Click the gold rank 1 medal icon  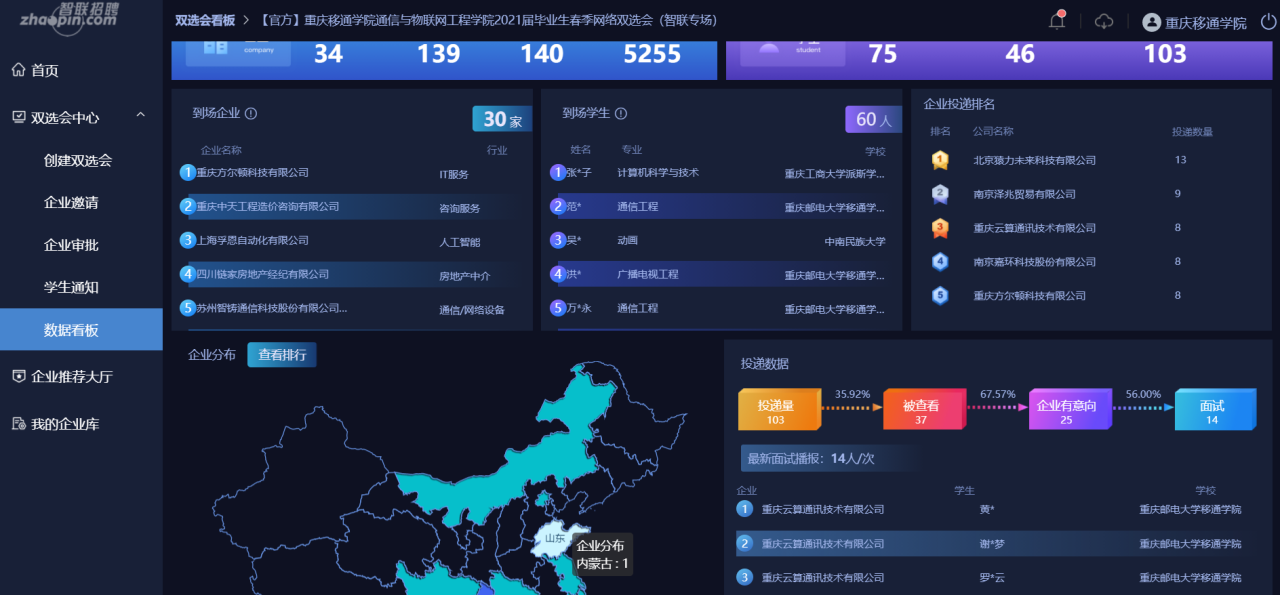940,160
